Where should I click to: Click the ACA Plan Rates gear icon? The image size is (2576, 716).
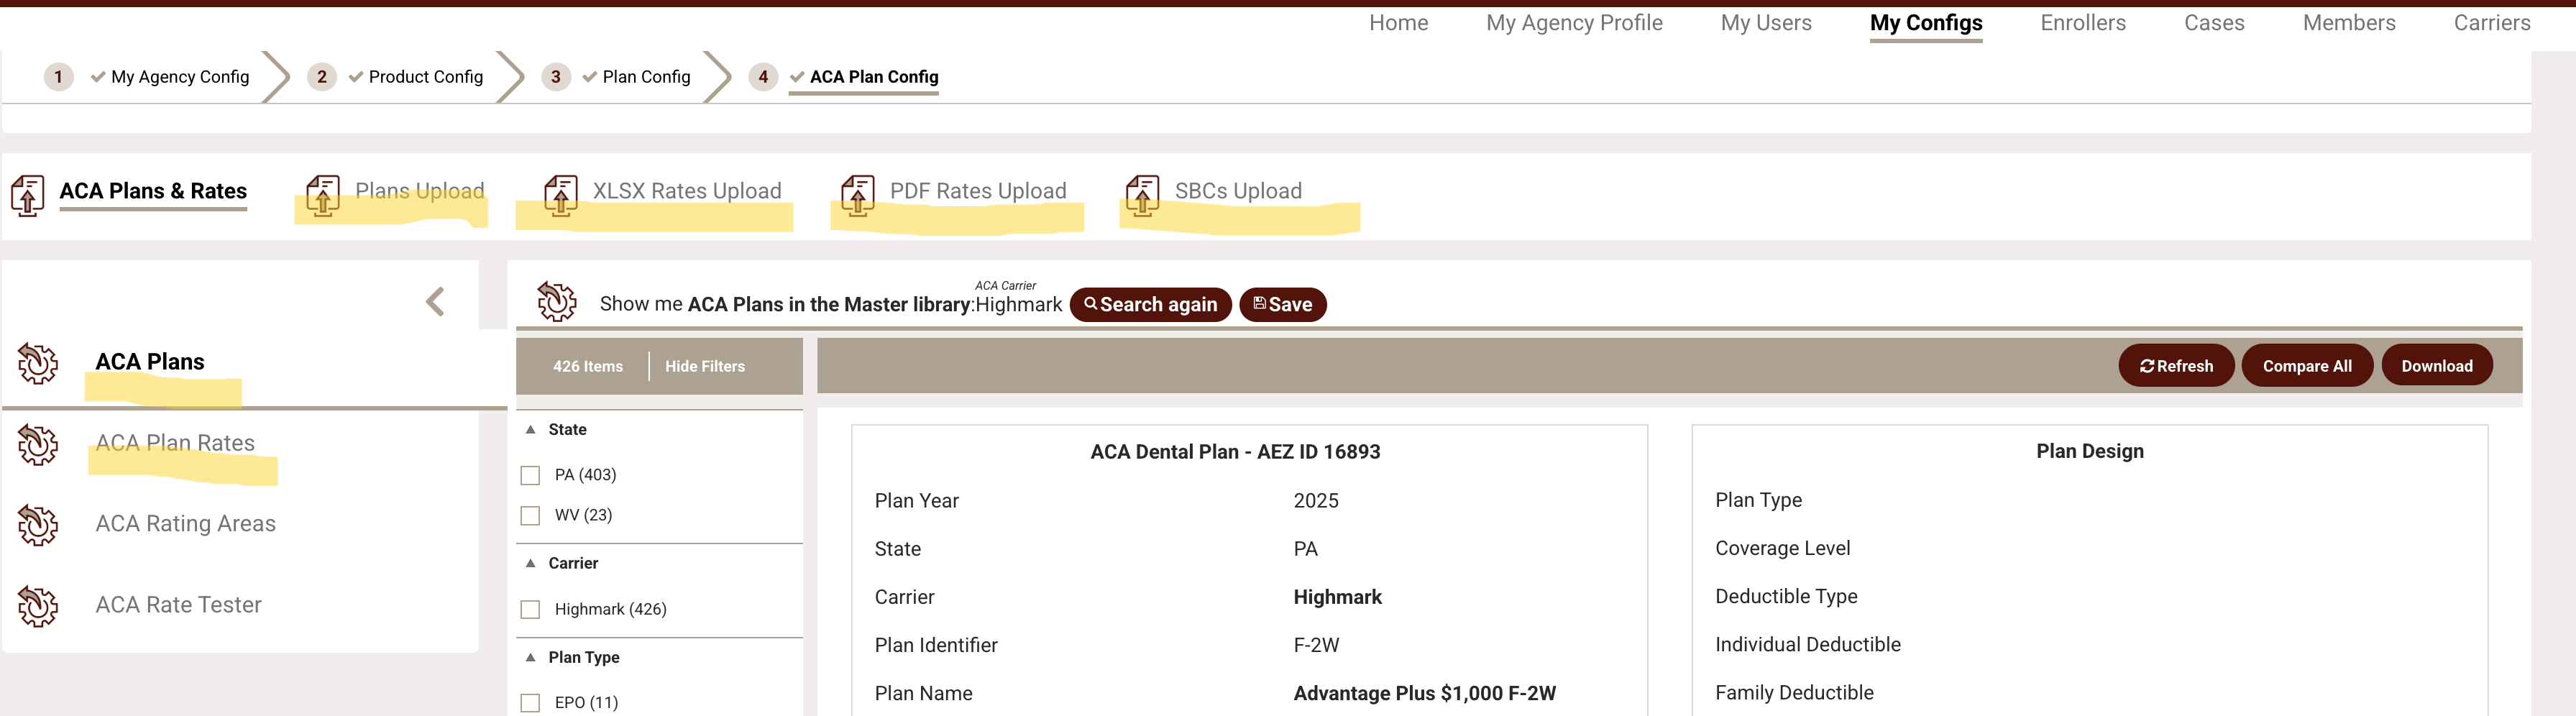point(38,444)
